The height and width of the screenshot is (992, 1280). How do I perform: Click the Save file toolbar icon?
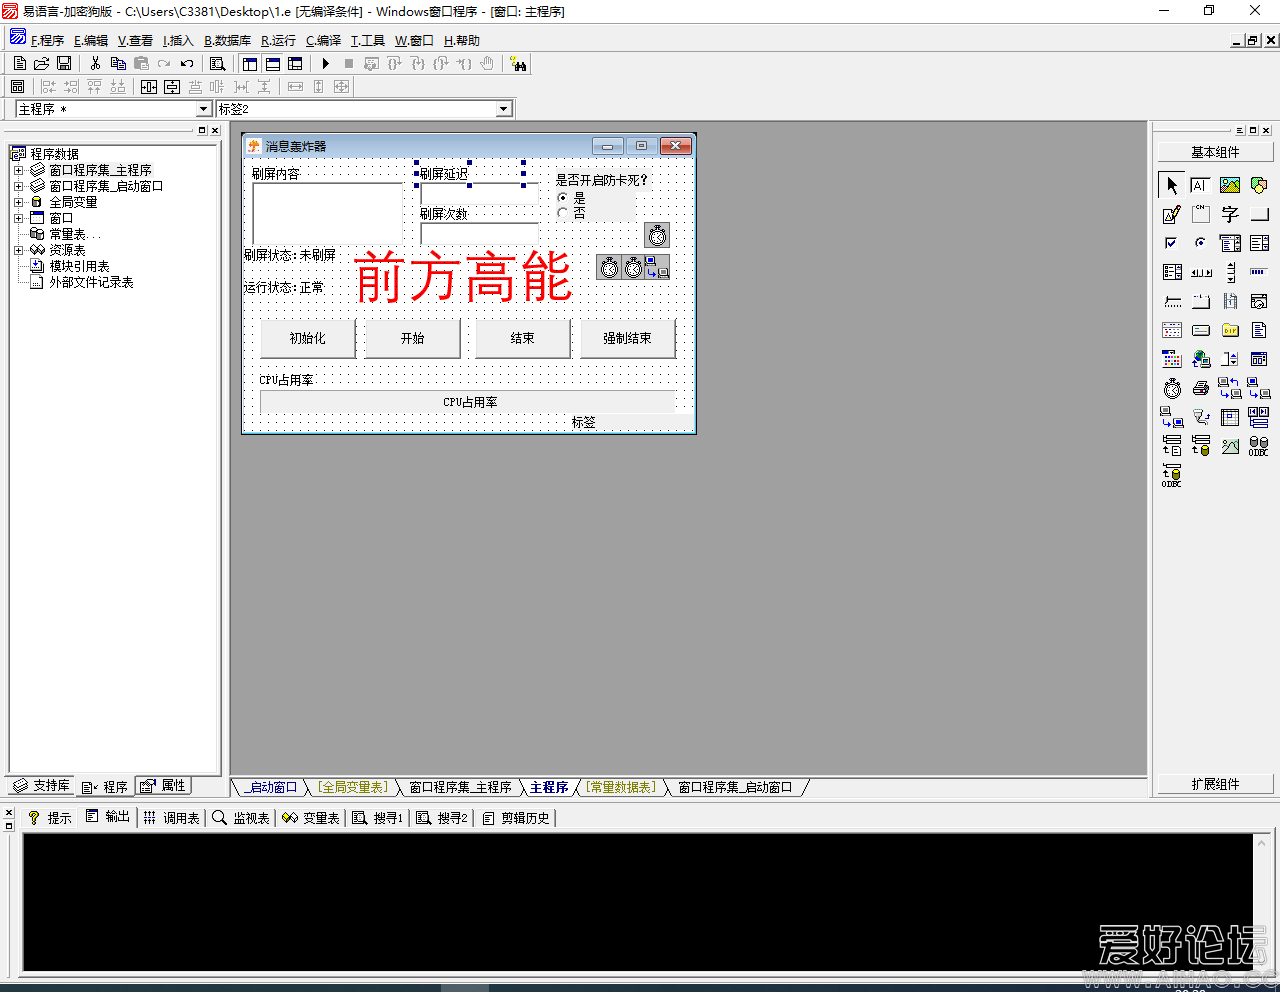[x=64, y=64]
